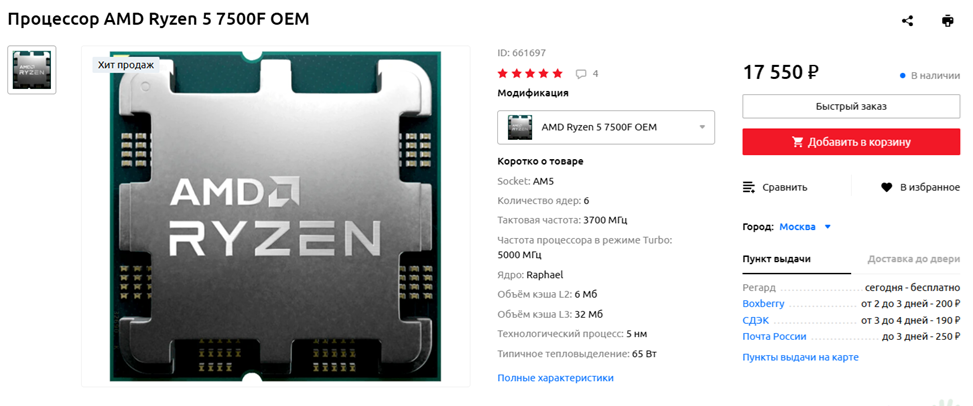Click the compare list icon
973x406 pixels.
(x=749, y=187)
